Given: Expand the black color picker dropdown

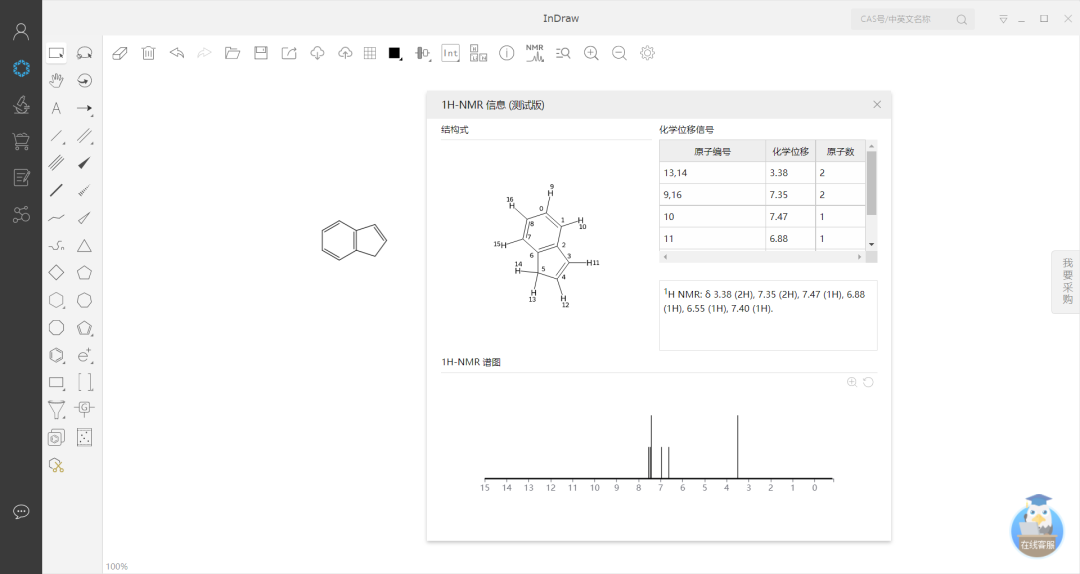Looking at the screenshot, I should (x=396, y=54).
